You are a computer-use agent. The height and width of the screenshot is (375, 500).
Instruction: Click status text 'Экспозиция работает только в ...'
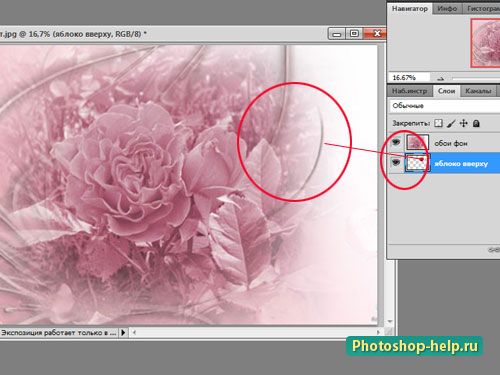[x=59, y=332]
